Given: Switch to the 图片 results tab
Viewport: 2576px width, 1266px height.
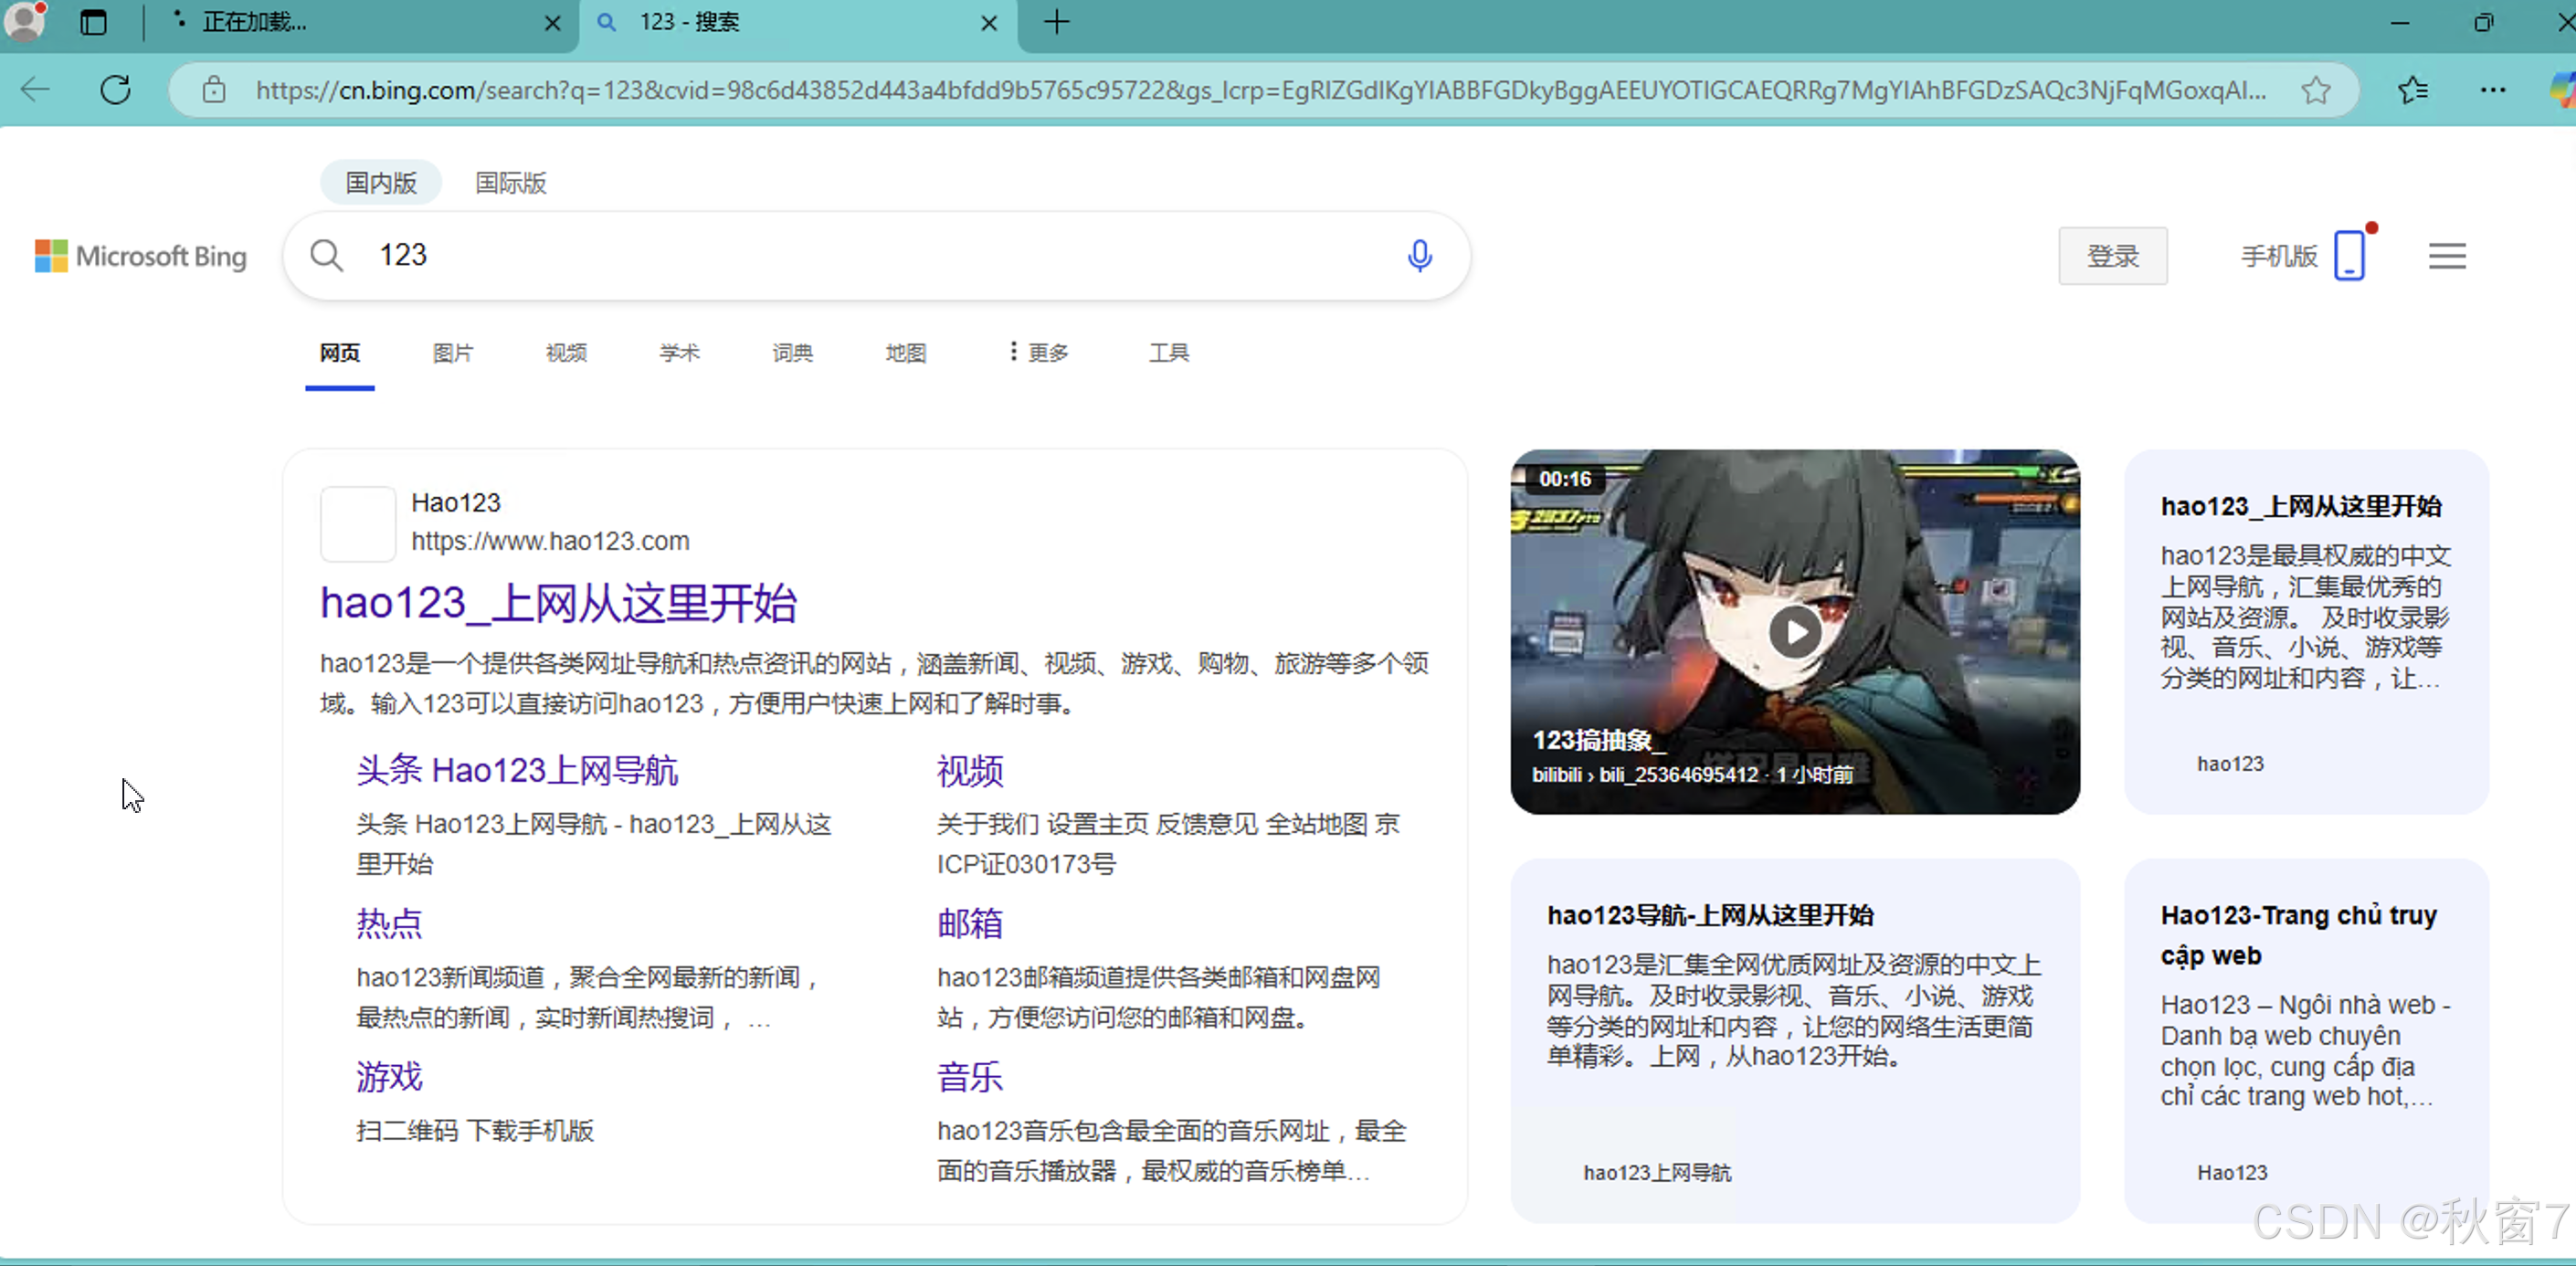Looking at the screenshot, I should (453, 352).
